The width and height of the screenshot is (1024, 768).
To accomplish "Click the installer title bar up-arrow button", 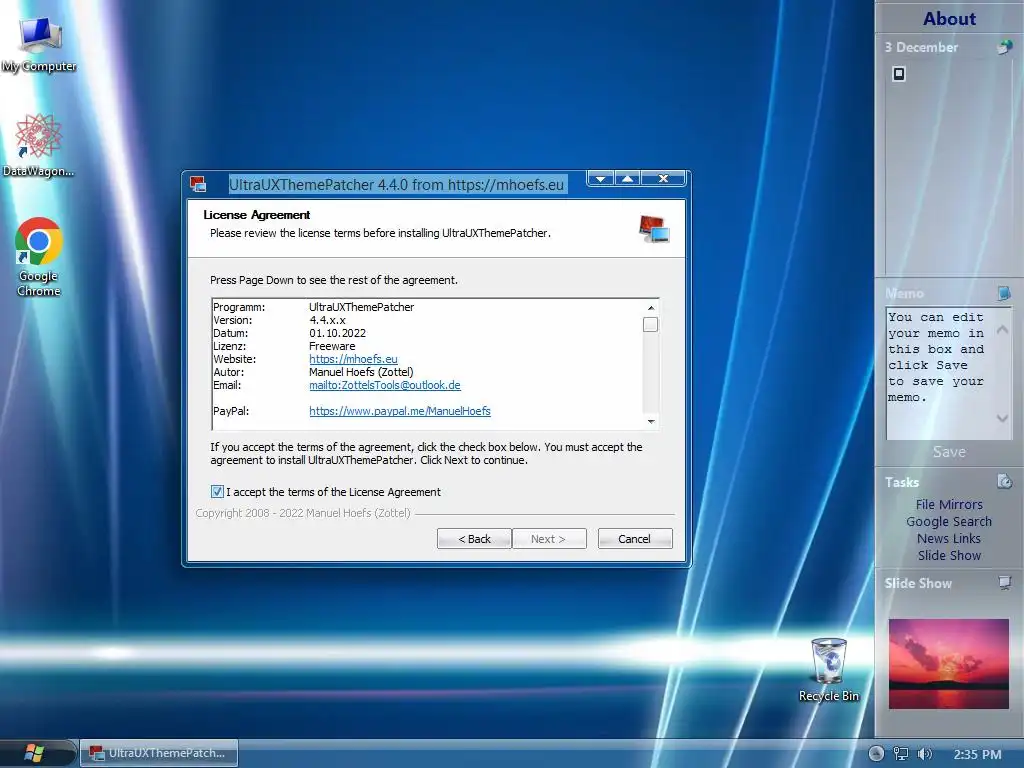I will (627, 178).
